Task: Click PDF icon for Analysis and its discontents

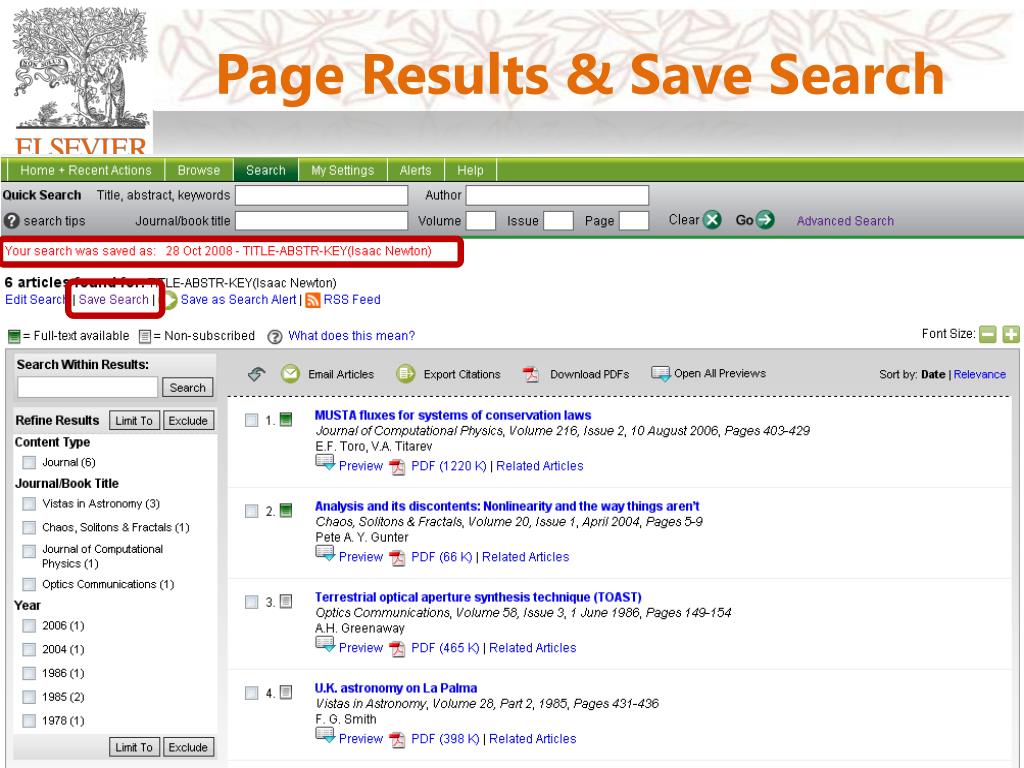Action: coord(397,558)
